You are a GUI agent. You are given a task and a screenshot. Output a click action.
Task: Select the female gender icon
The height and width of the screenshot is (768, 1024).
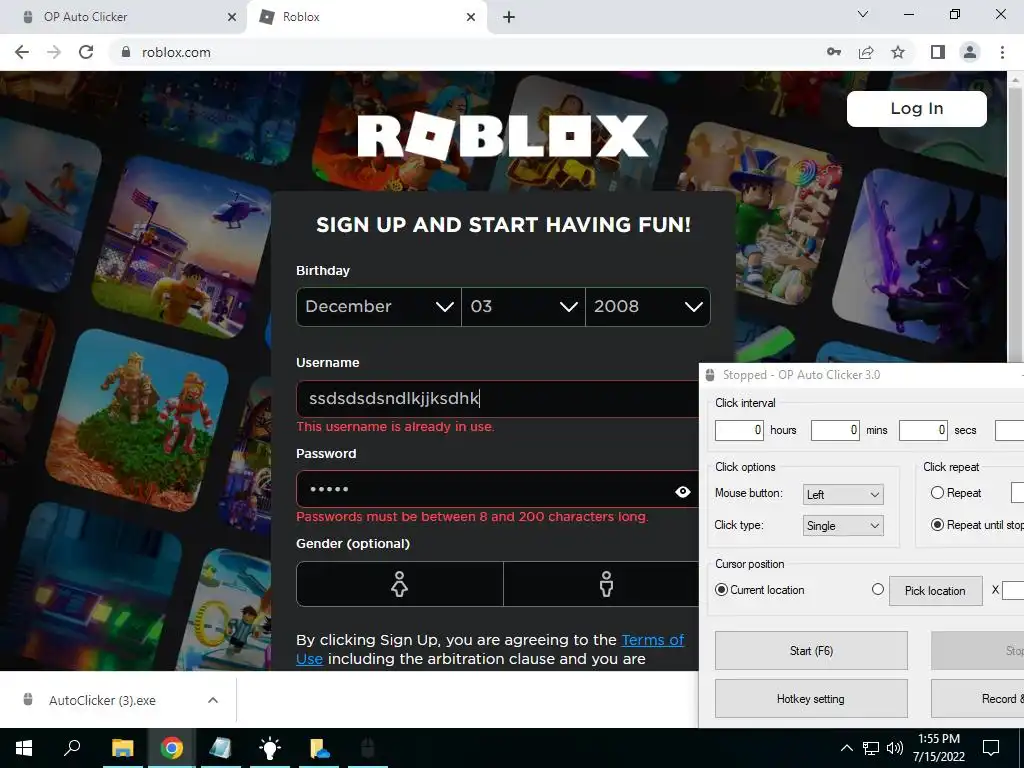coord(400,584)
